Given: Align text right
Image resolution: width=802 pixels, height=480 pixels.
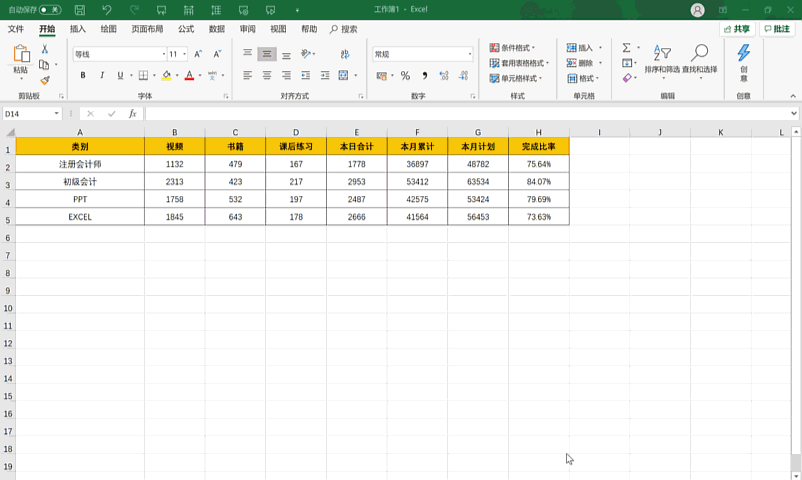Looking at the screenshot, I should click(286, 75).
